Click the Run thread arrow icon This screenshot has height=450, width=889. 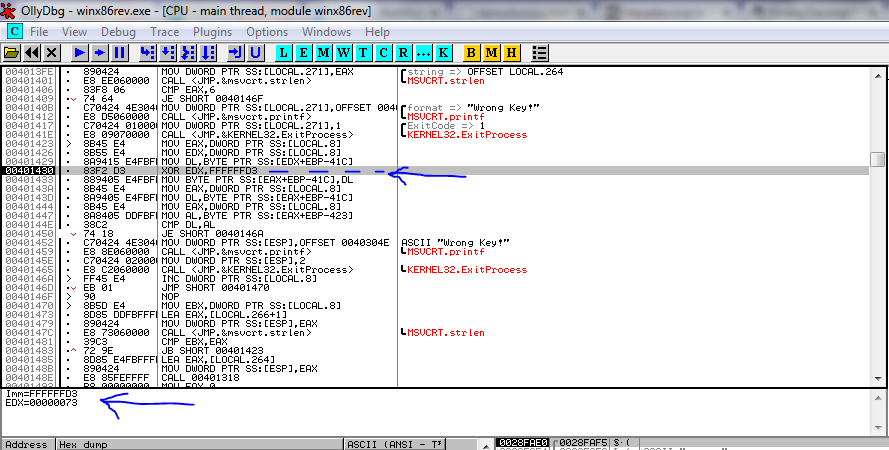click(100, 53)
